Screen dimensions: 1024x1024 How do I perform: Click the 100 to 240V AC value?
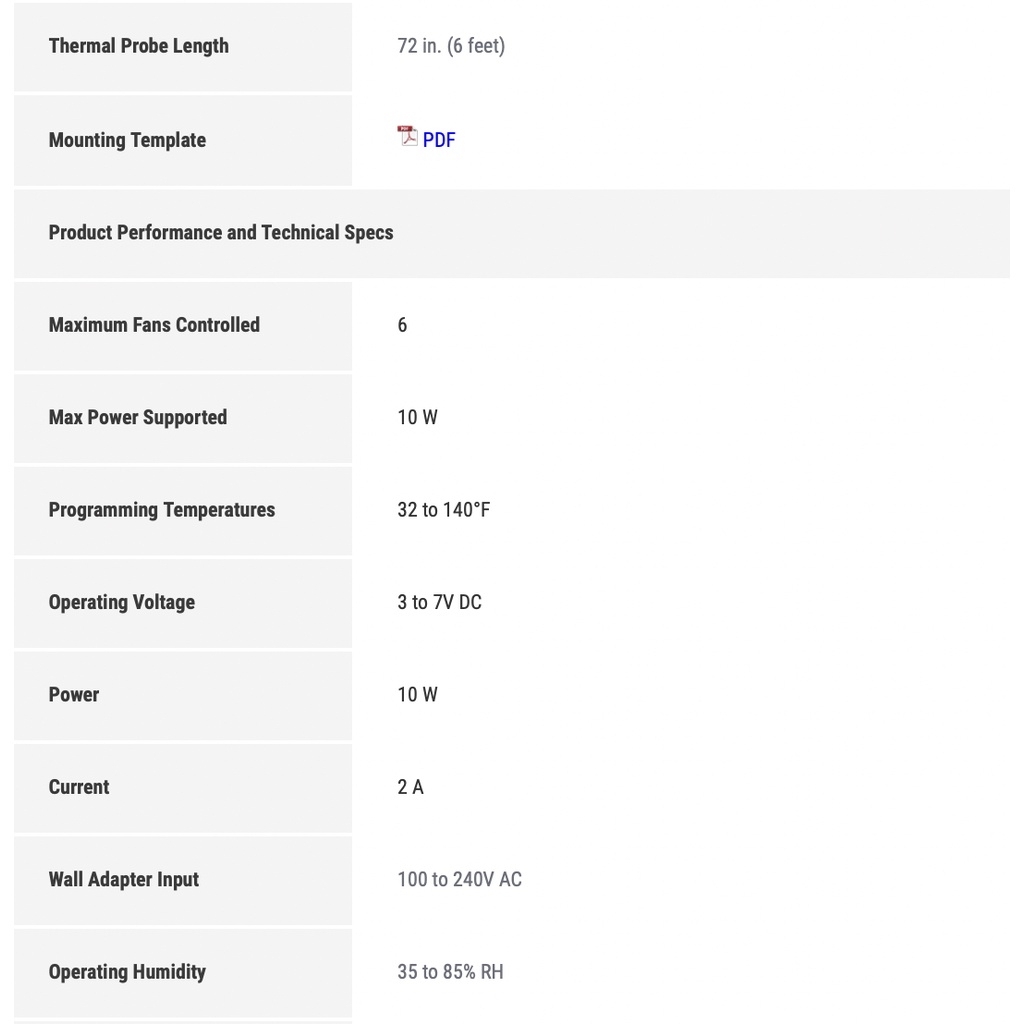(459, 880)
